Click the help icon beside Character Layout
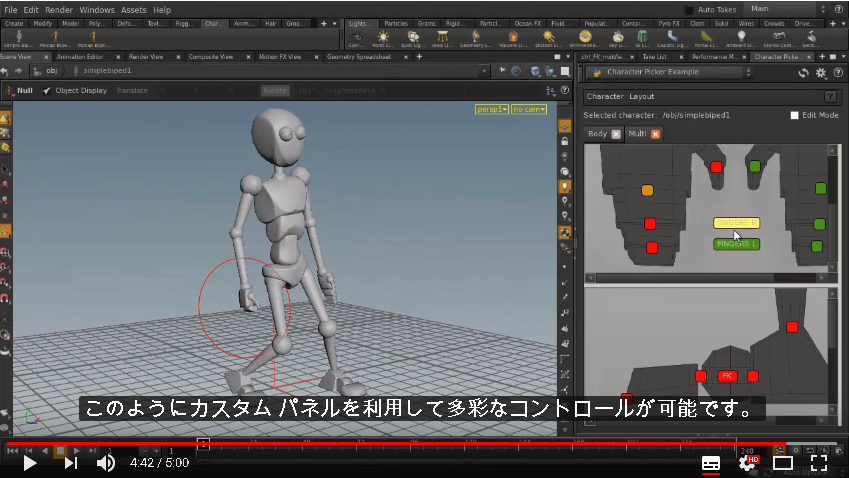 coord(830,96)
